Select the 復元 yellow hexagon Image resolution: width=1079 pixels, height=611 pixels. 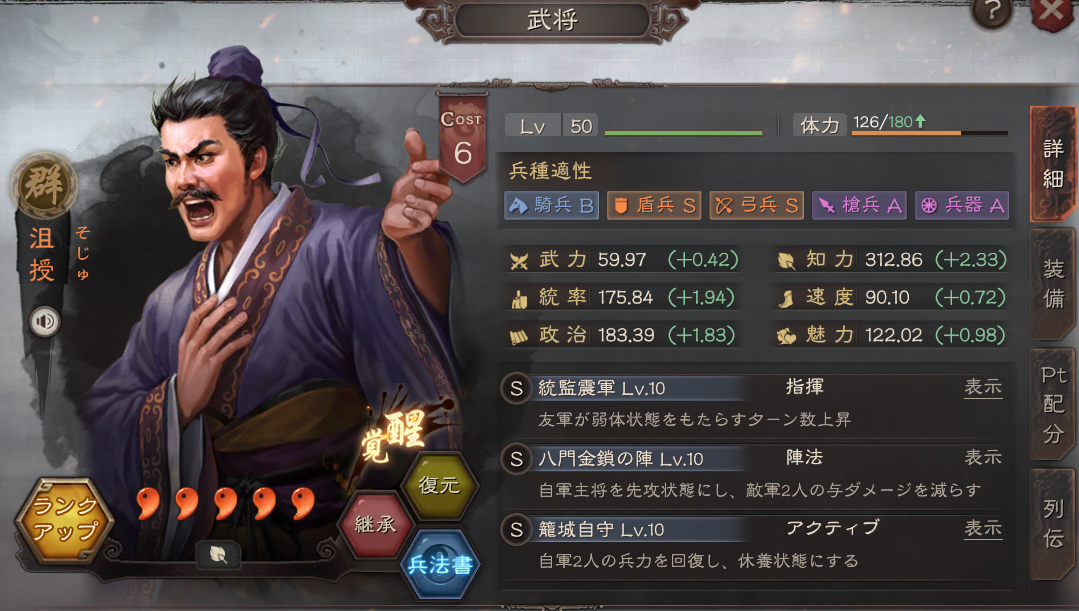(x=439, y=485)
